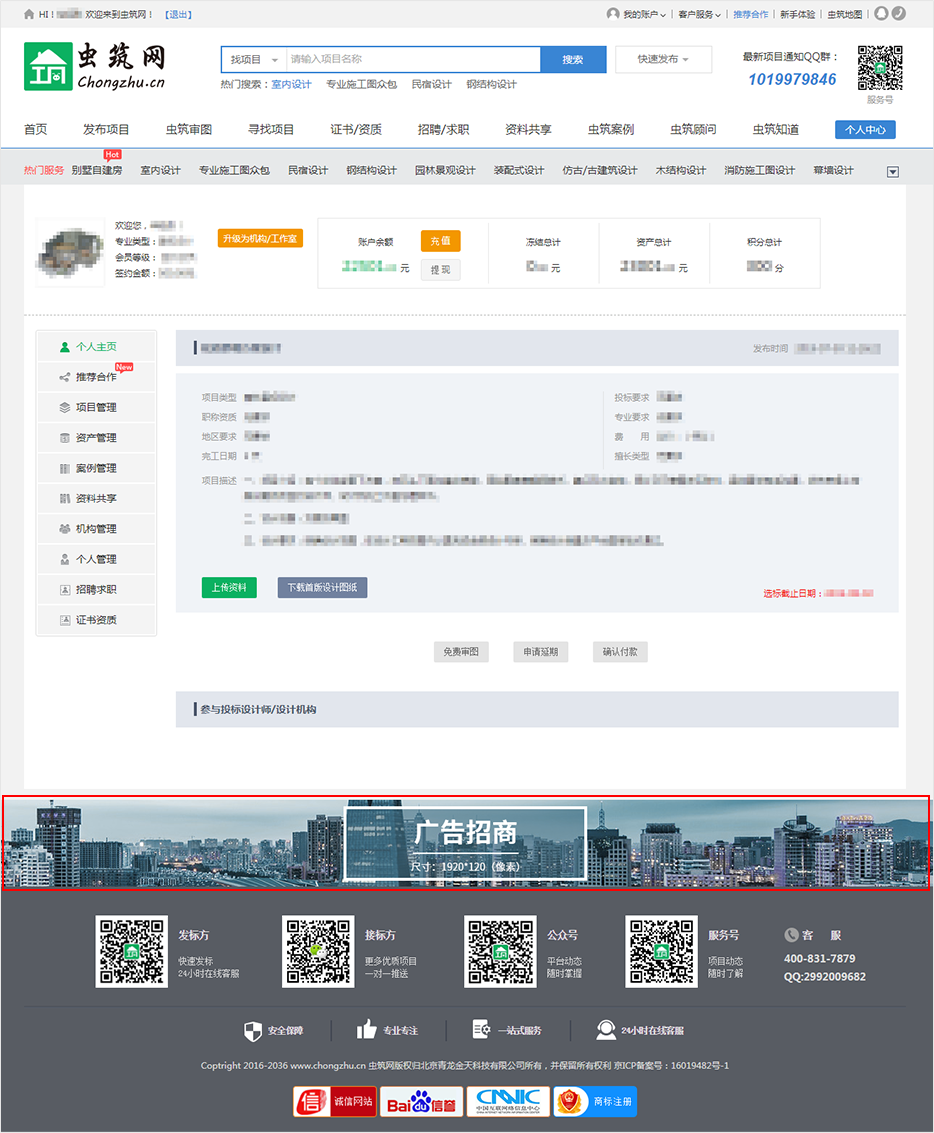Click the 机构管理 group icon in sidebar
This screenshot has height=1133, width=934.
click(65, 529)
